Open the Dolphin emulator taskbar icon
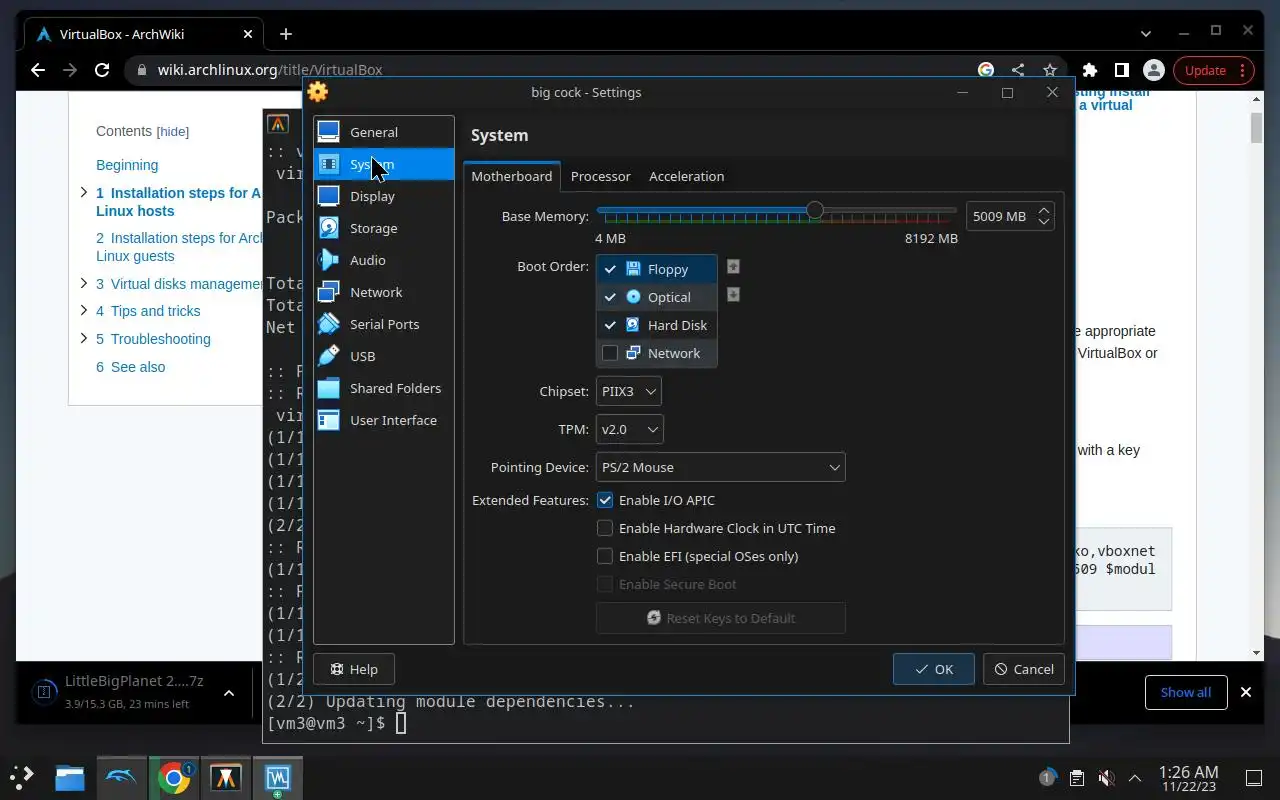 (122, 777)
